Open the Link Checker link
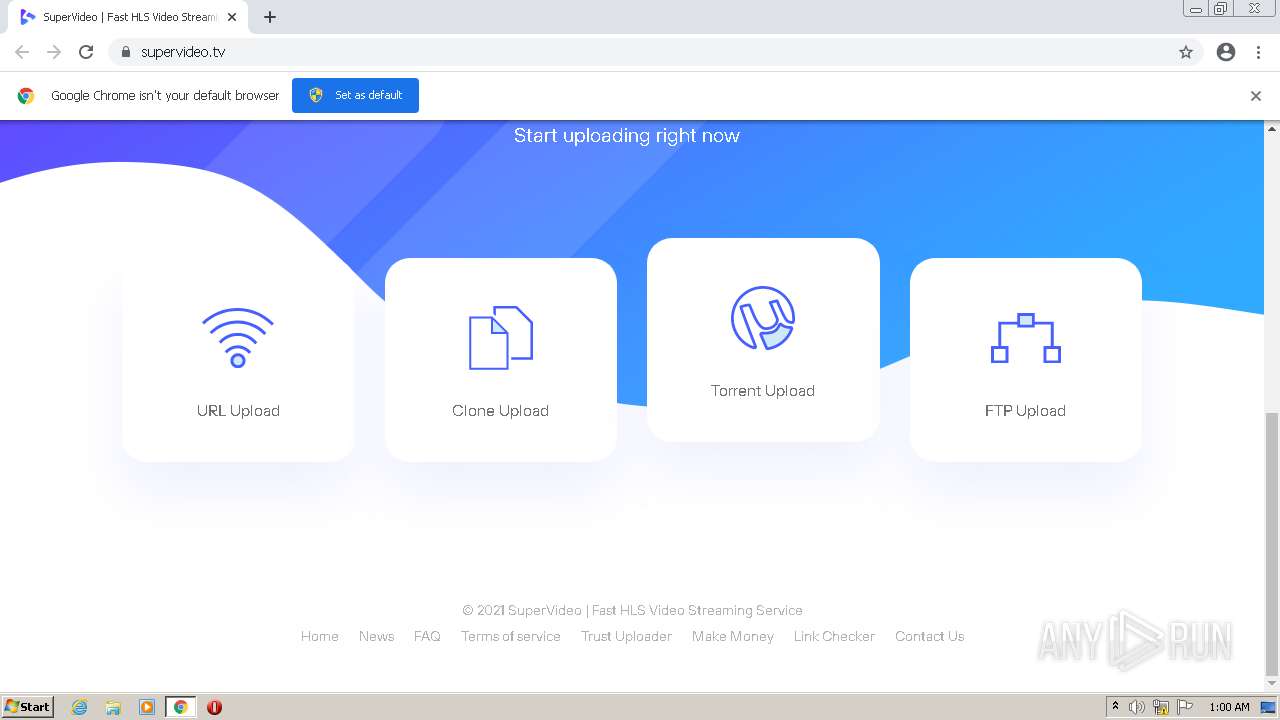The height and width of the screenshot is (720, 1280). point(834,636)
